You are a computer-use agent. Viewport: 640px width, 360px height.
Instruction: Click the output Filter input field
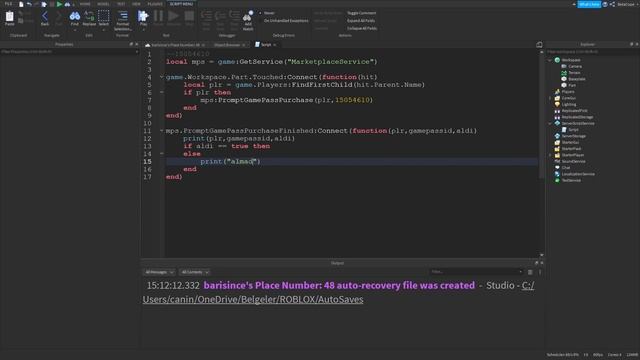point(476,272)
